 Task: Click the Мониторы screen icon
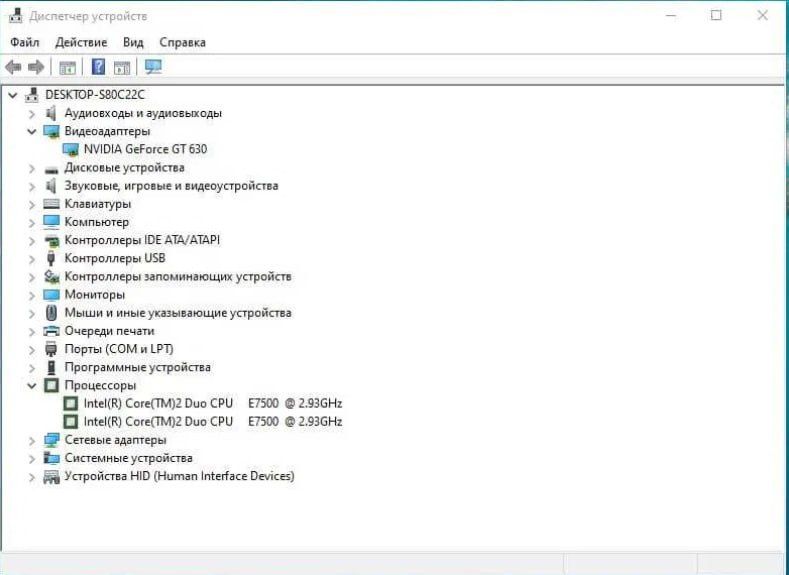51,295
